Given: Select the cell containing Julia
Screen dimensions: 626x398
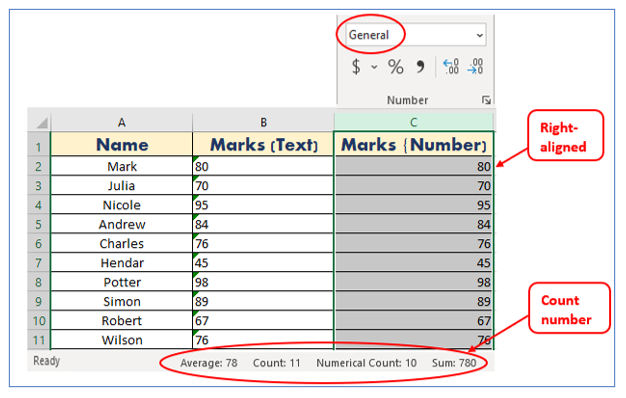Looking at the screenshot, I should click(x=122, y=186).
